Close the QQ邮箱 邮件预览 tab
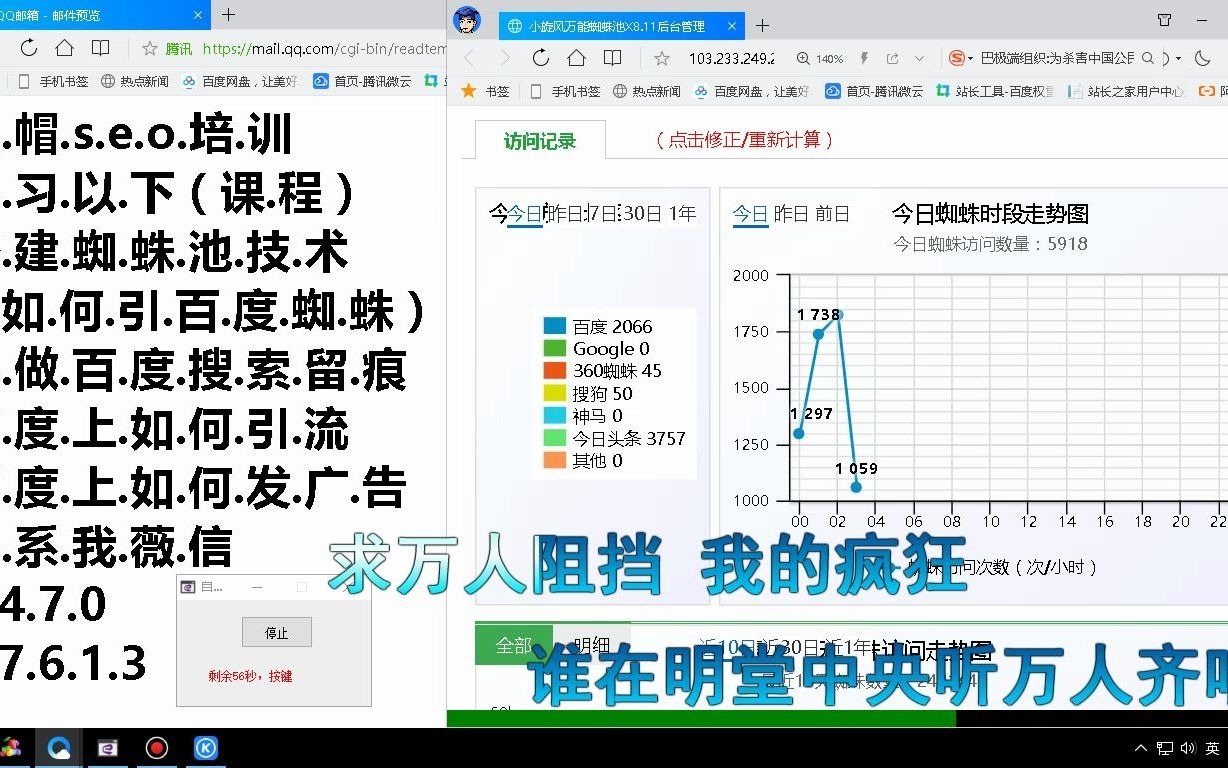The height and width of the screenshot is (768, 1228). [x=198, y=15]
